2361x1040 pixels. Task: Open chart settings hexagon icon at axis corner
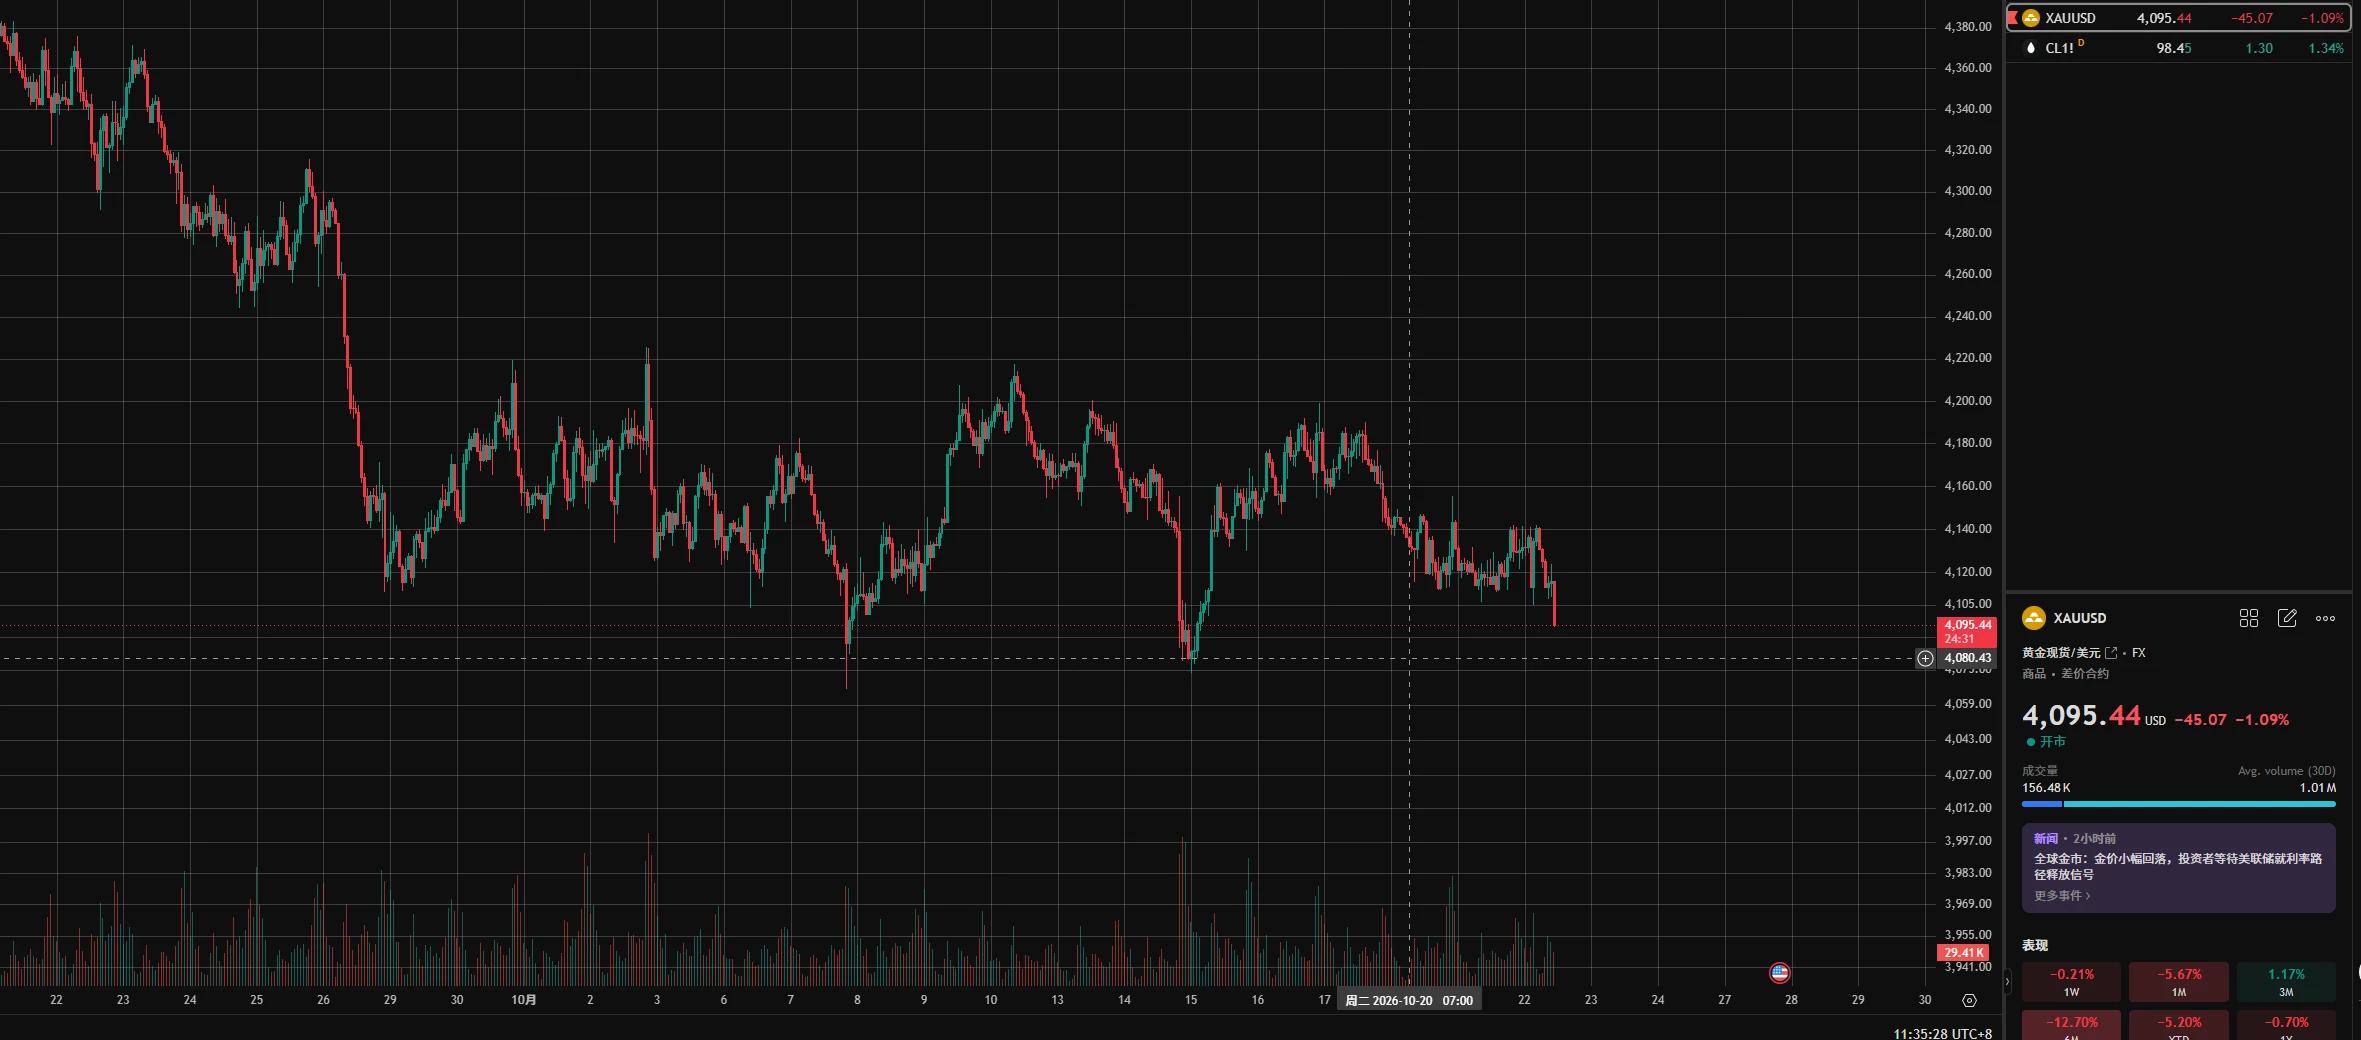point(1969,1000)
